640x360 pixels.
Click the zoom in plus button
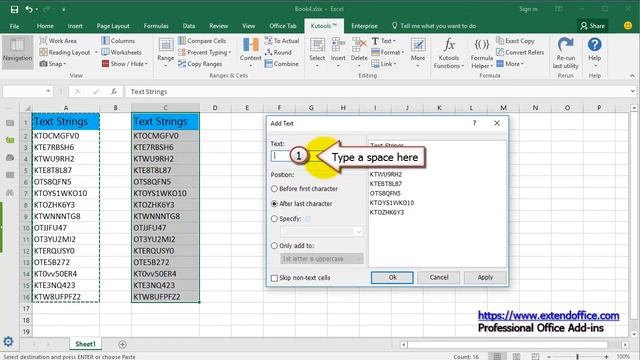[x=607, y=356]
